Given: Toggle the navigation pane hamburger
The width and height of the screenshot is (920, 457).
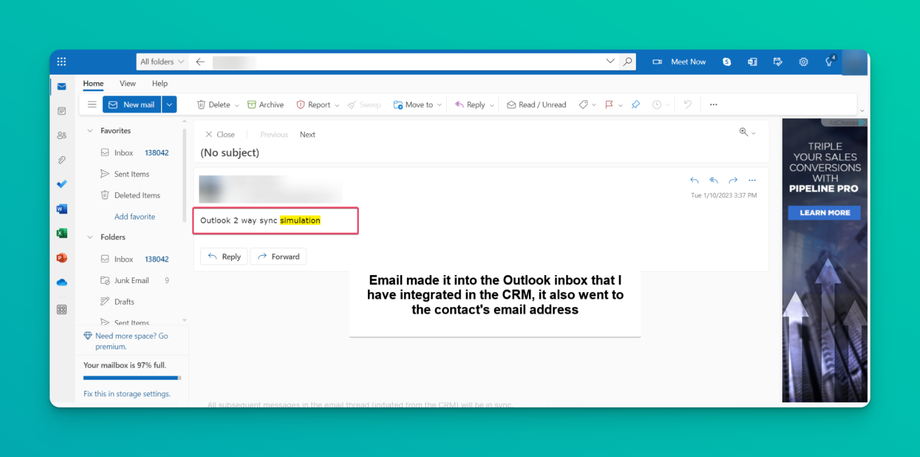Looking at the screenshot, I should [x=92, y=104].
